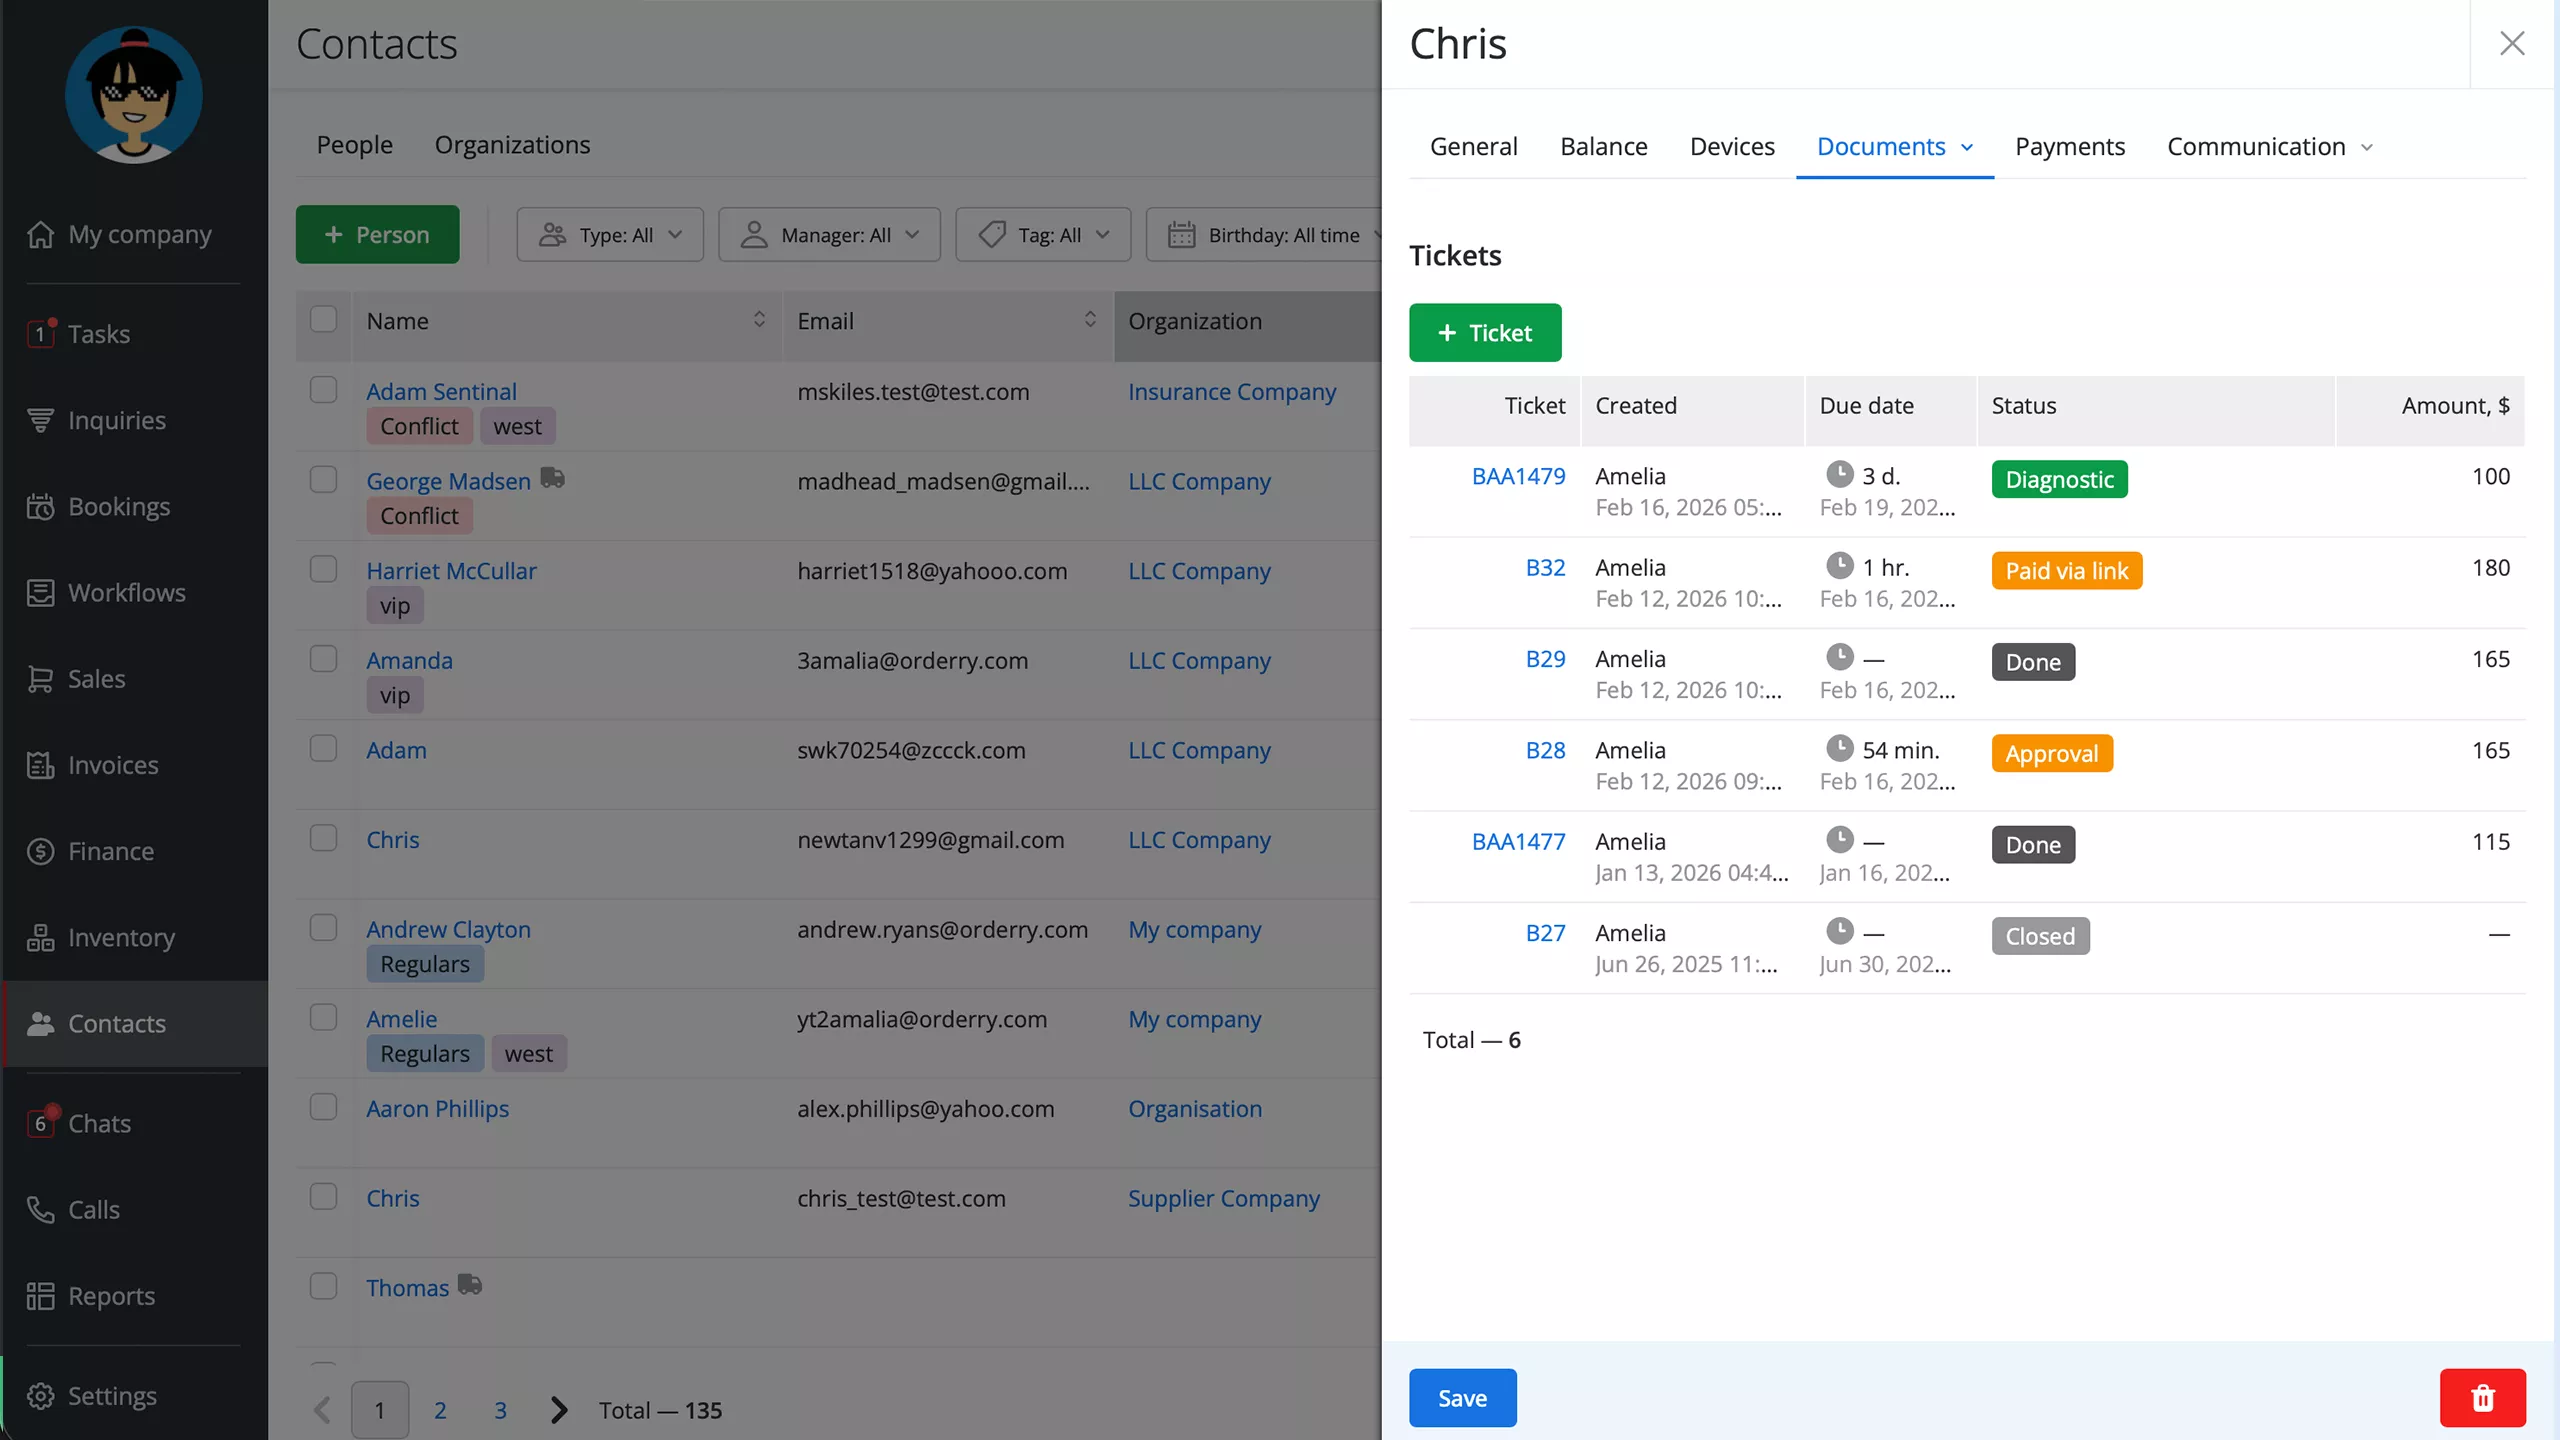Create a new ticket for Chris
2560x1440 pixels.
(1485, 332)
